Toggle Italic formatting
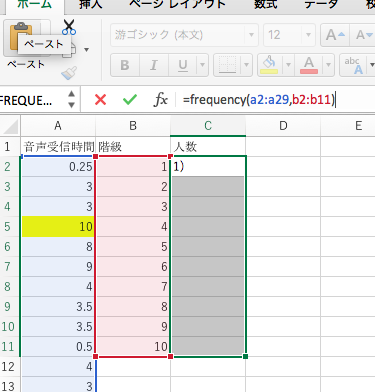 (154, 65)
